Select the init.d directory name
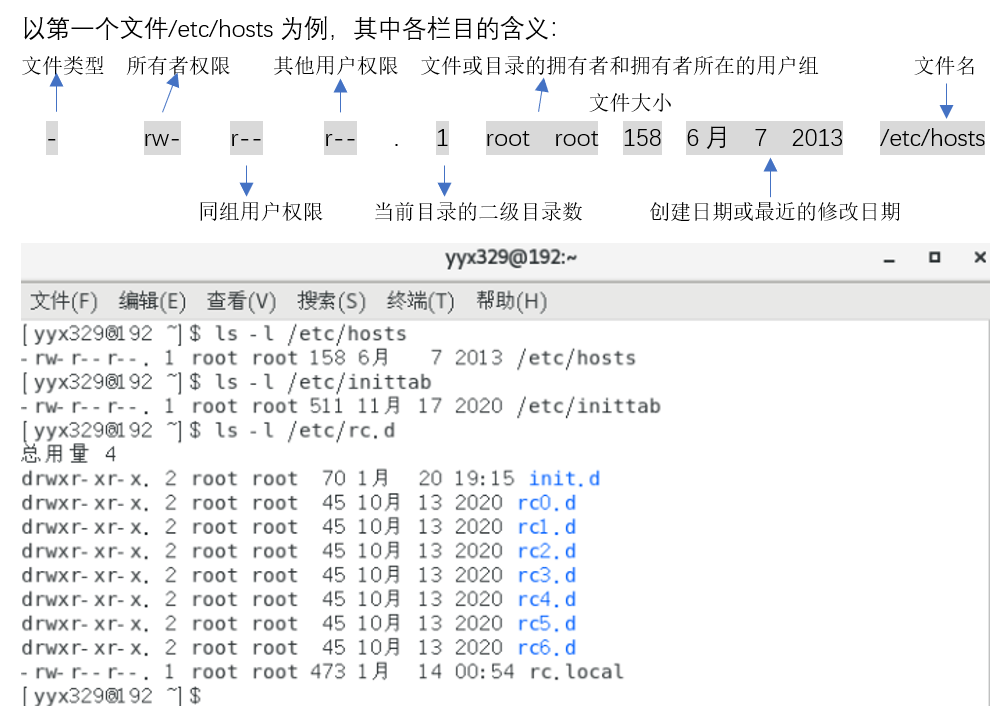This screenshot has width=996, height=706. tap(565, 479)
